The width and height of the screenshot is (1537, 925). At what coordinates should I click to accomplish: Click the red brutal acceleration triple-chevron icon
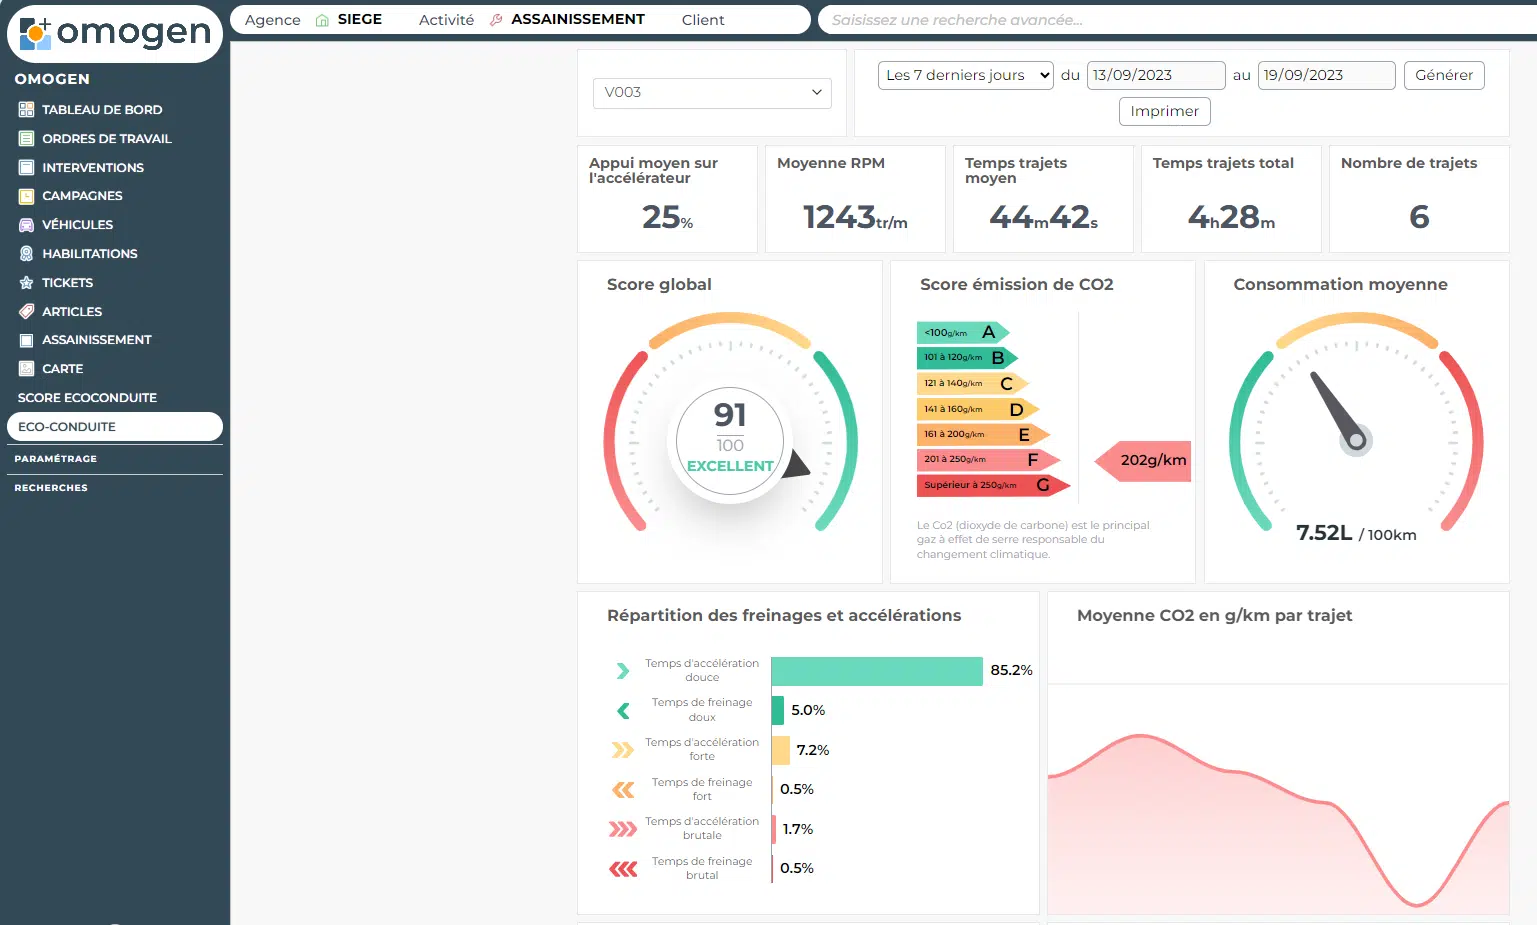click(x=623, y=829)
